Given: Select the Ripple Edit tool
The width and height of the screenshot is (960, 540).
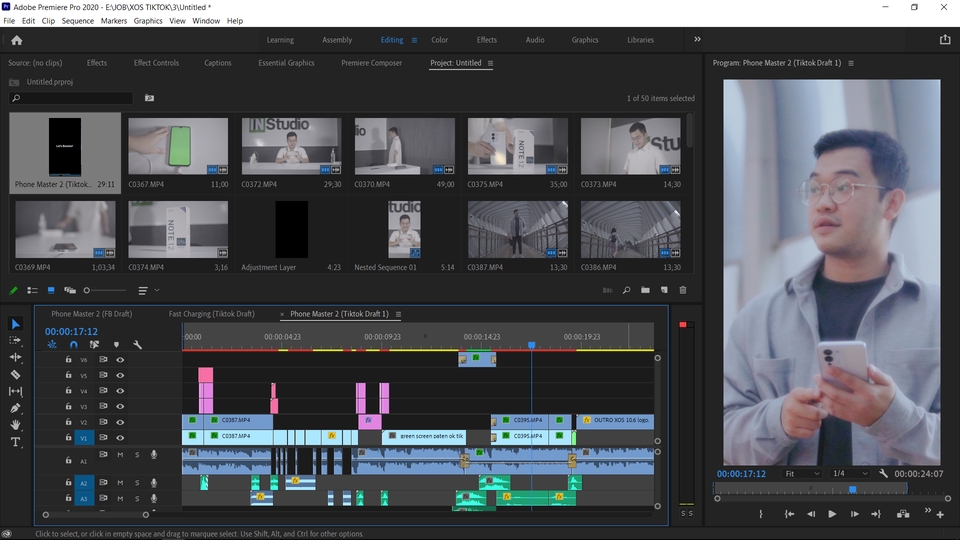Looking at the screenshot, I should click(15, 357).
